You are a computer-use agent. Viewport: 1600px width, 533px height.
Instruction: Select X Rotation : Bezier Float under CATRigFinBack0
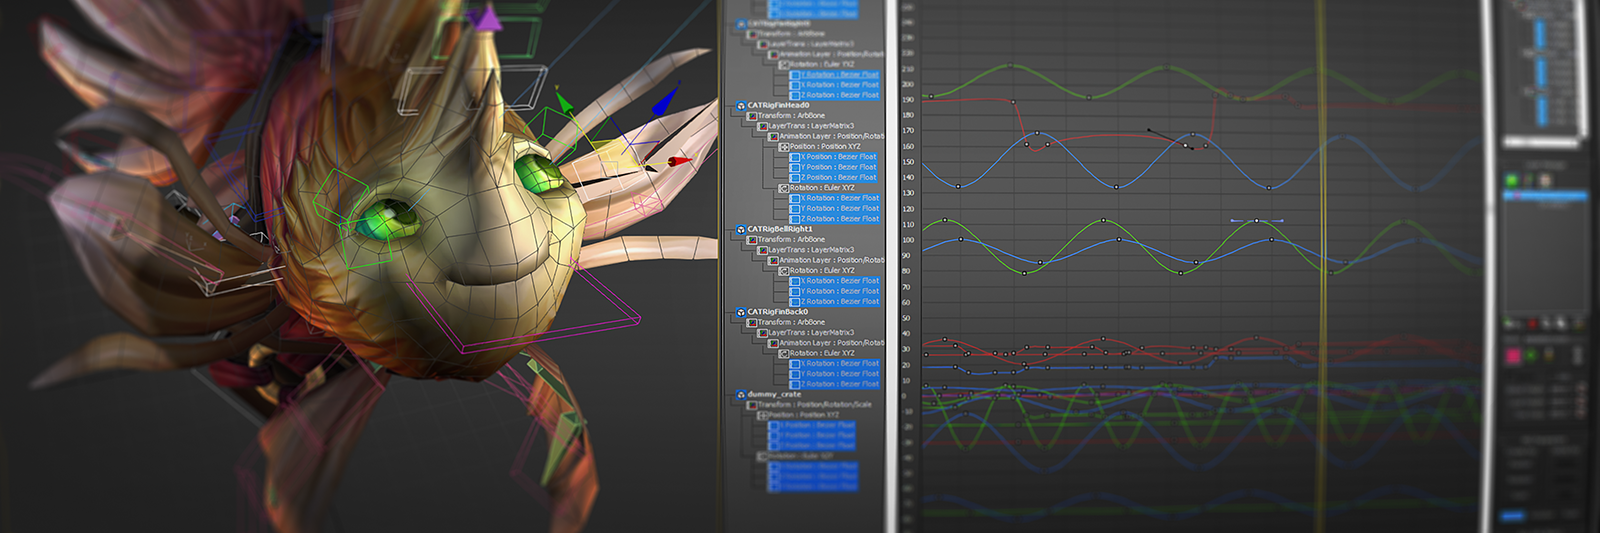point(835,364)
